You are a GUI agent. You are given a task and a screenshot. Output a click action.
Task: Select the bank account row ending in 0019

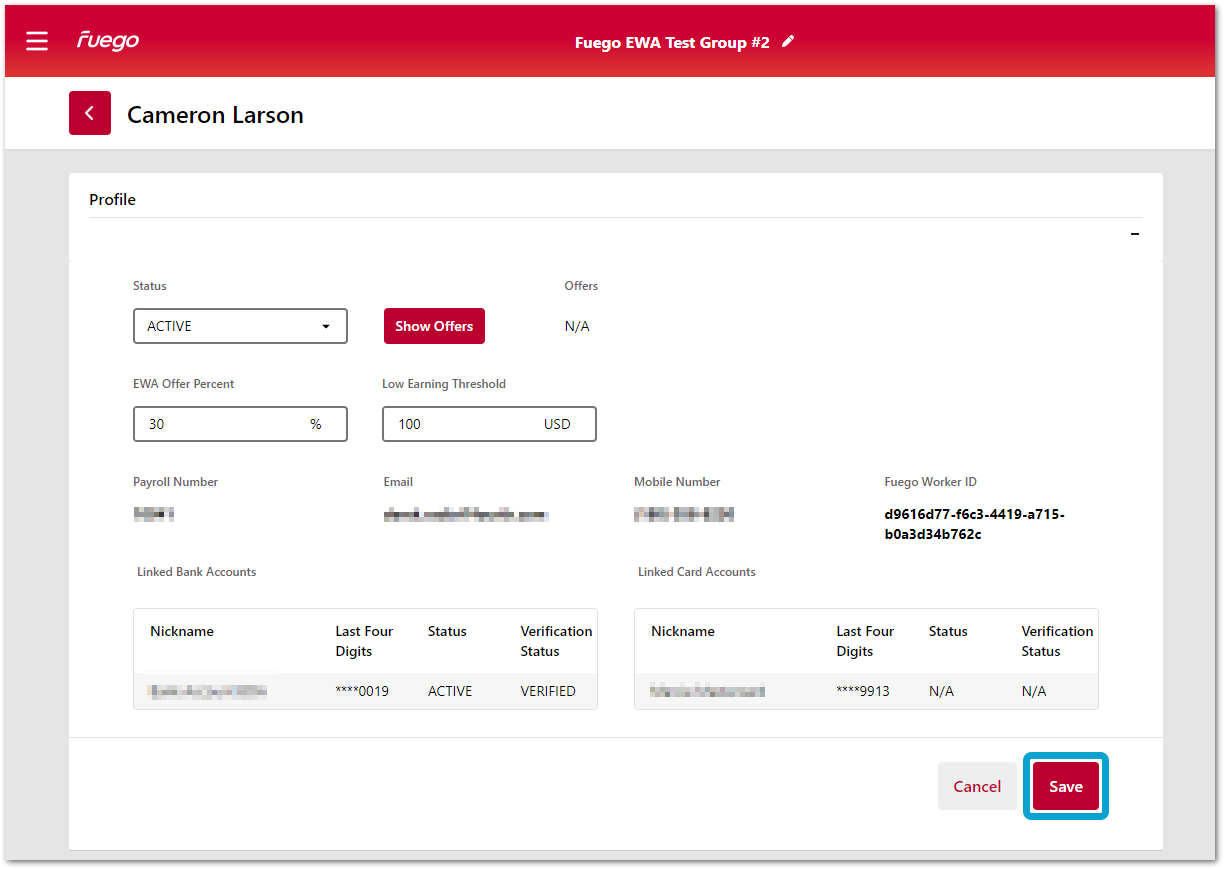pyautogui.click(x=365, y=691)
